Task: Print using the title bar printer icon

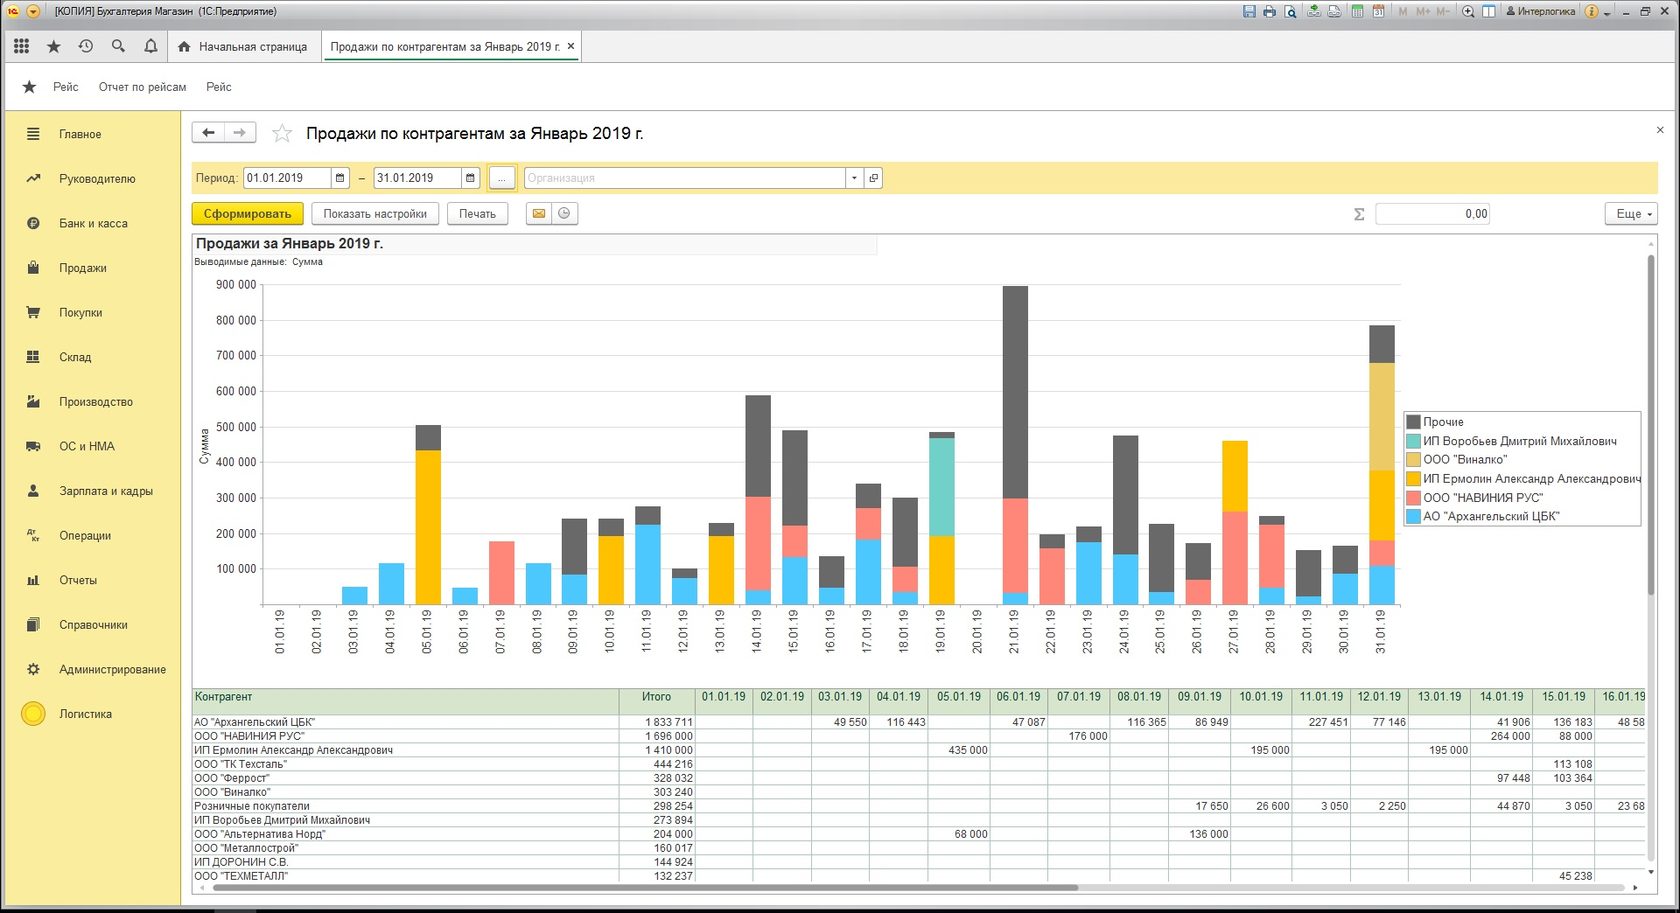Action: [1269, 11]
